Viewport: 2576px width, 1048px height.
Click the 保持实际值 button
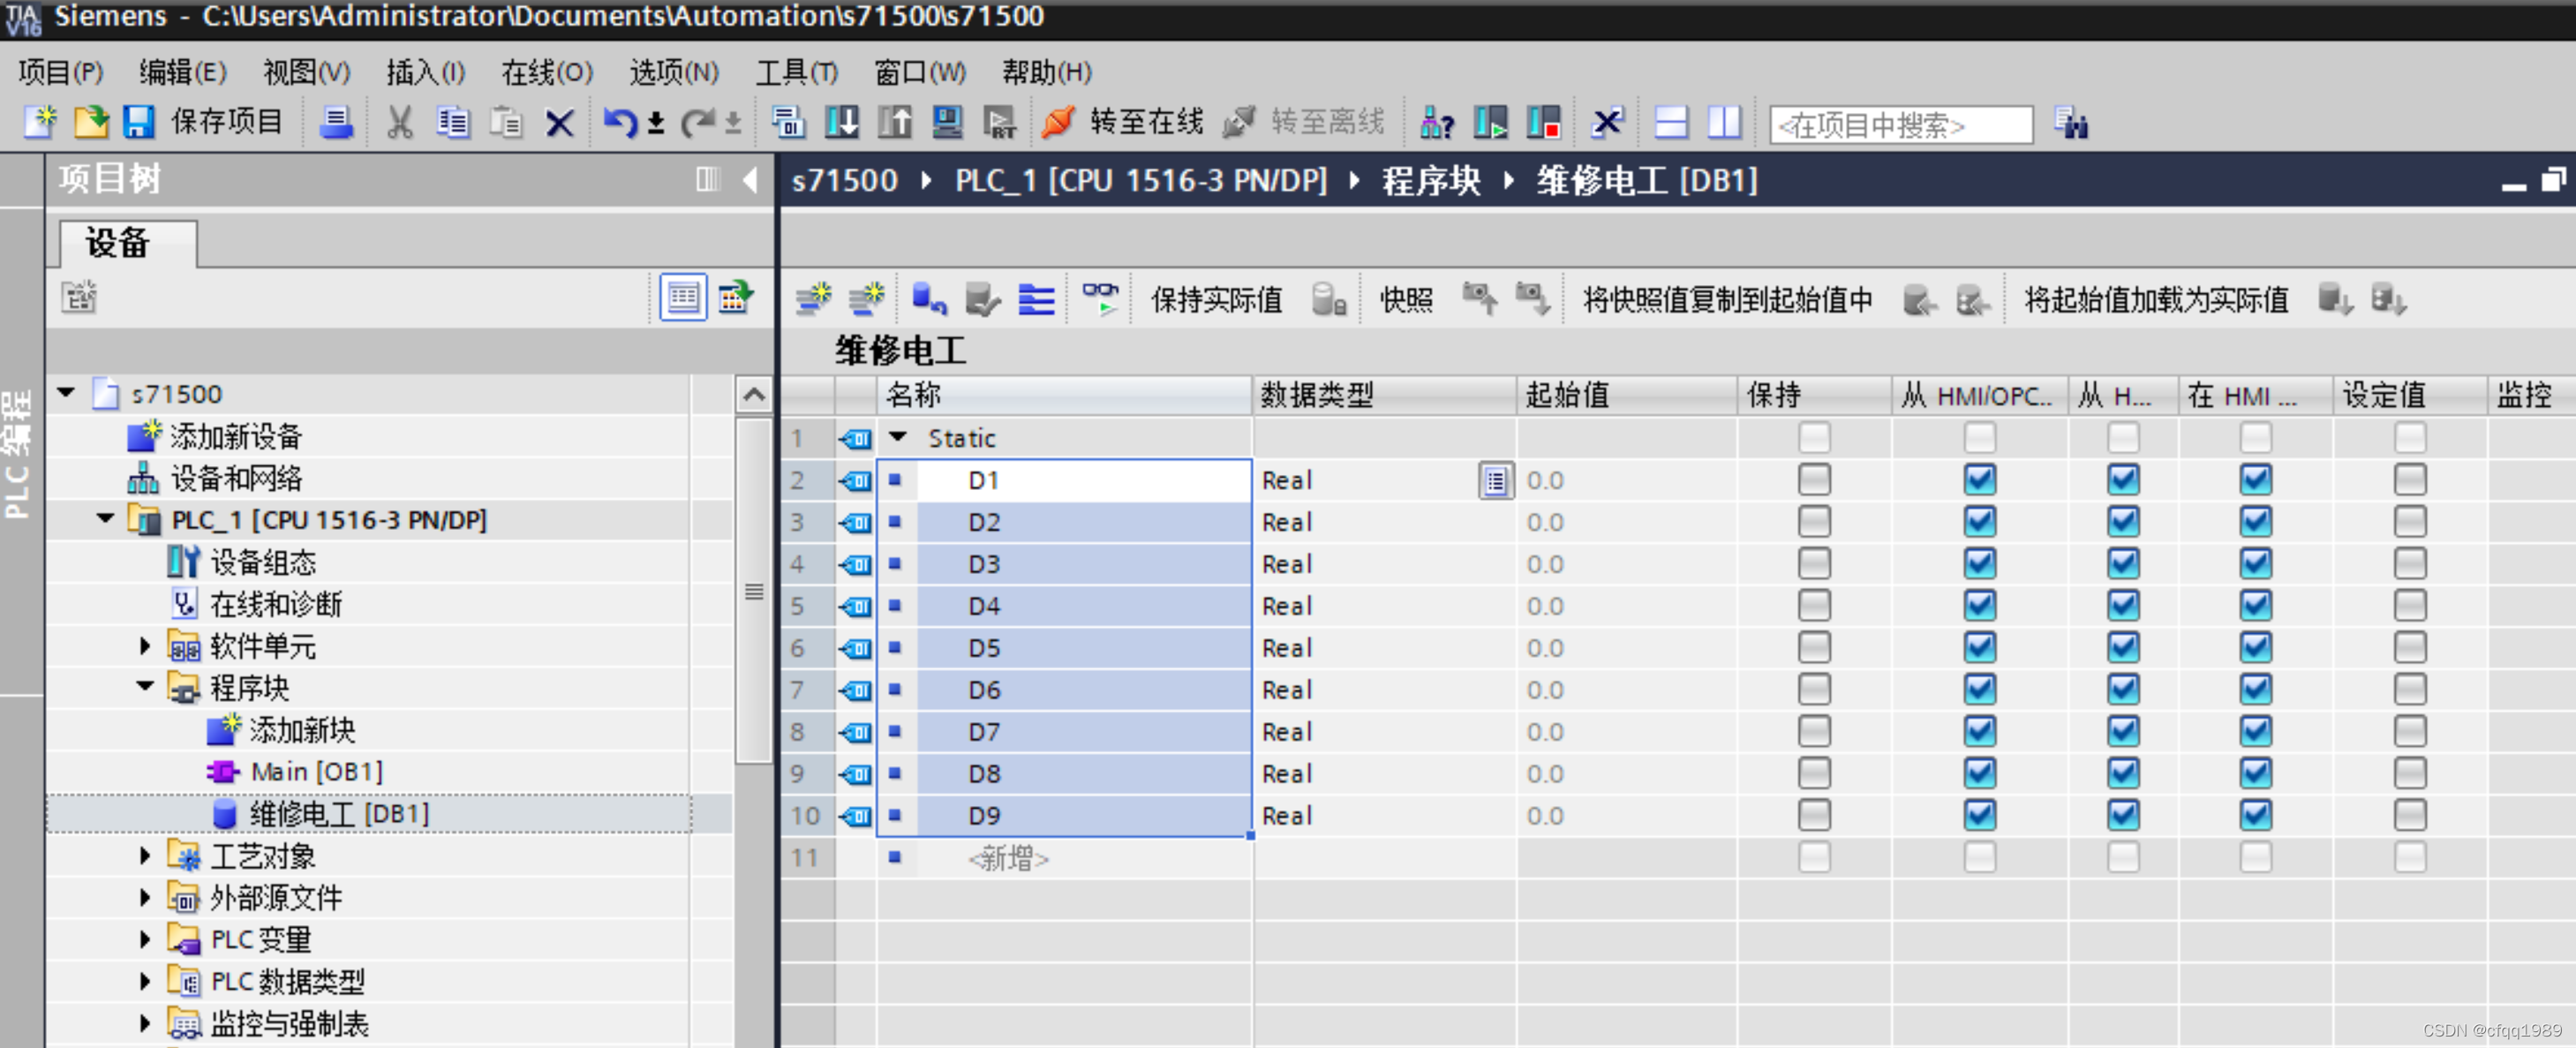(1216, 300)
